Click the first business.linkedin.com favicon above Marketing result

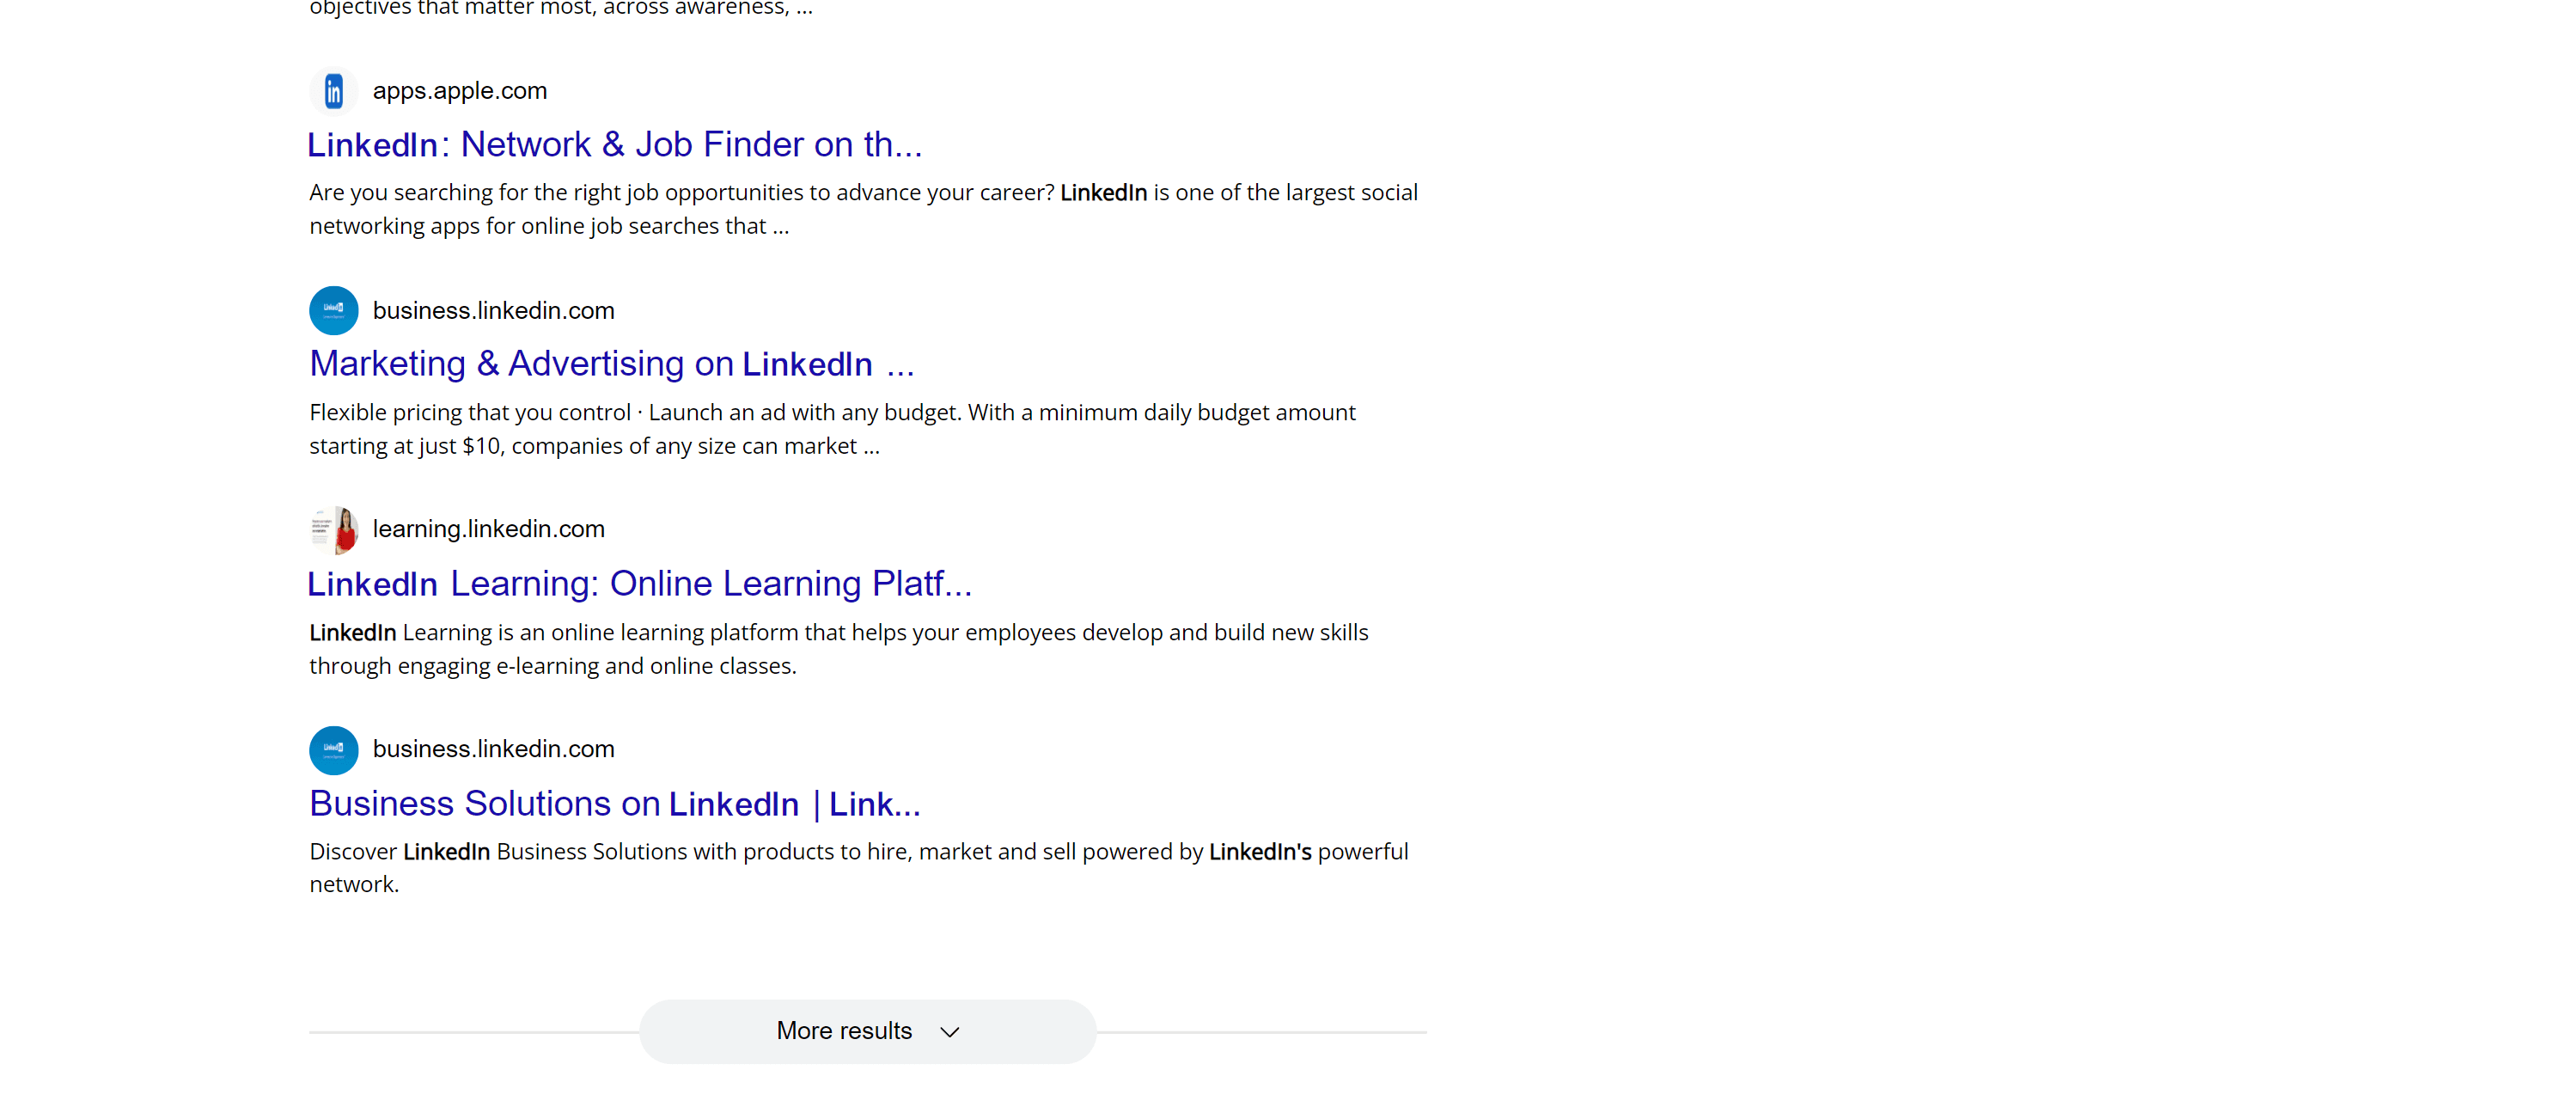(333, 311)
